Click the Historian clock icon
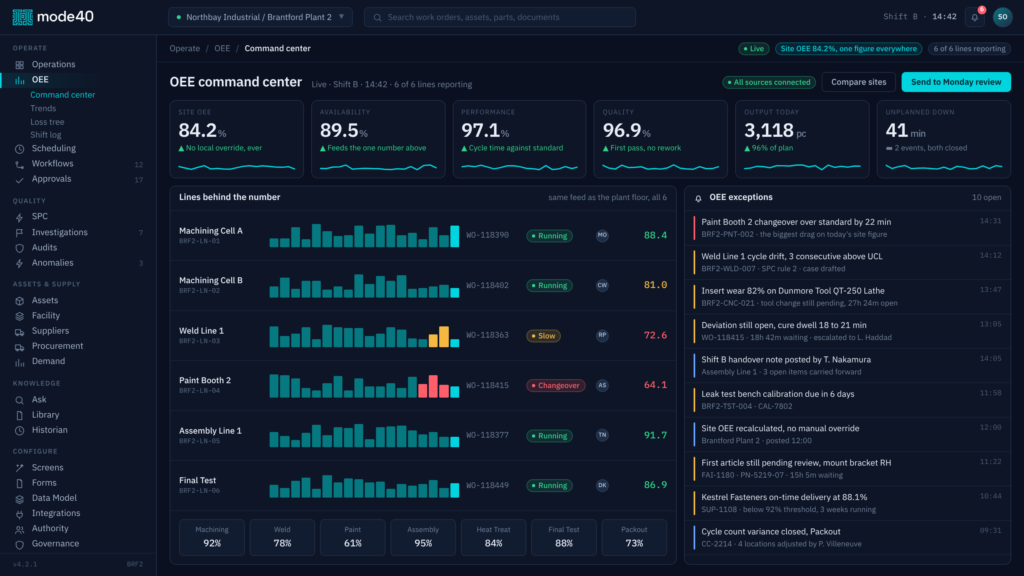The width and height of the screenshot is (1024, 576). (20, 430)
